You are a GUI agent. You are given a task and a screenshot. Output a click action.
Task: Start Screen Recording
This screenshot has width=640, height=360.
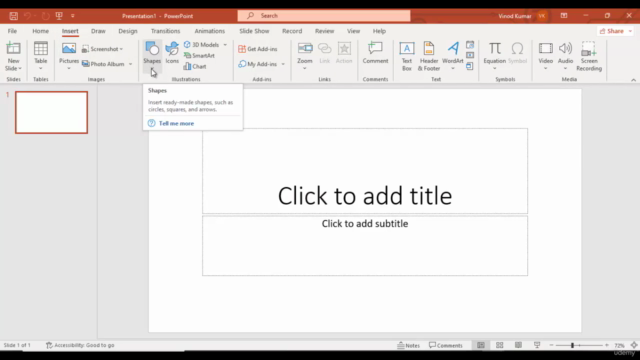589,56
